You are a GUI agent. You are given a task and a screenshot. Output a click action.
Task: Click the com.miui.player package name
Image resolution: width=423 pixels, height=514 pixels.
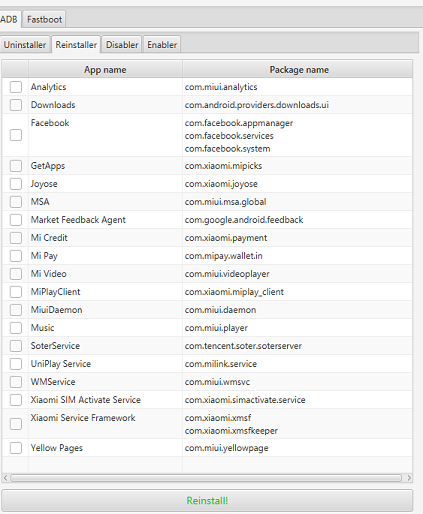click(216, 328)
